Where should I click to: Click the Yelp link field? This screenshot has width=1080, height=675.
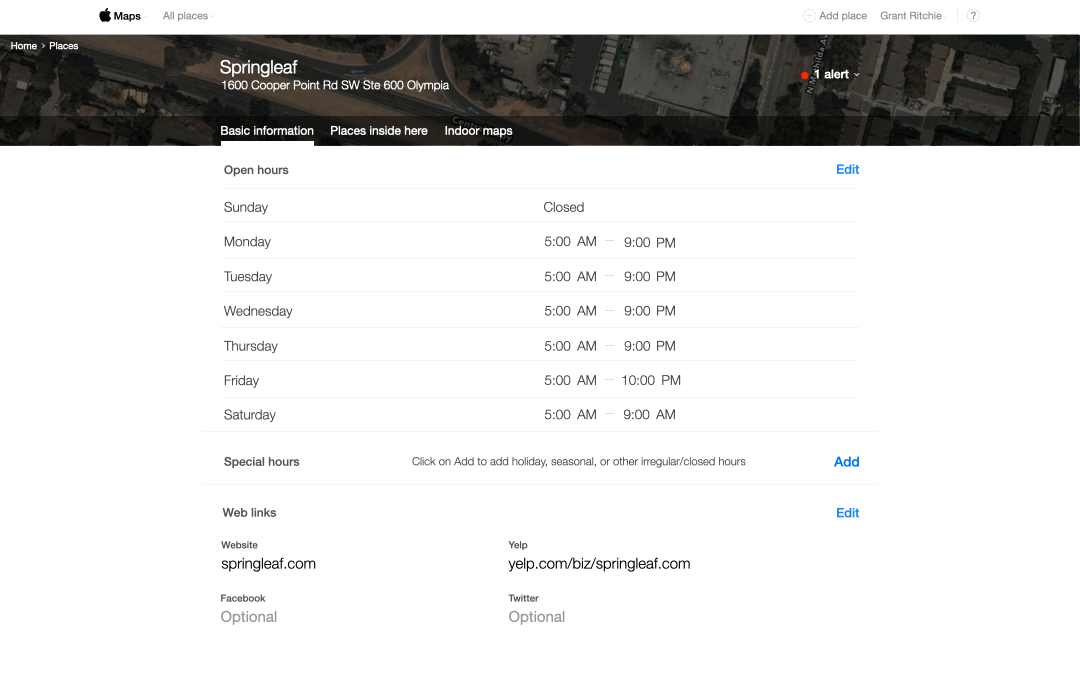coord(599,564)
